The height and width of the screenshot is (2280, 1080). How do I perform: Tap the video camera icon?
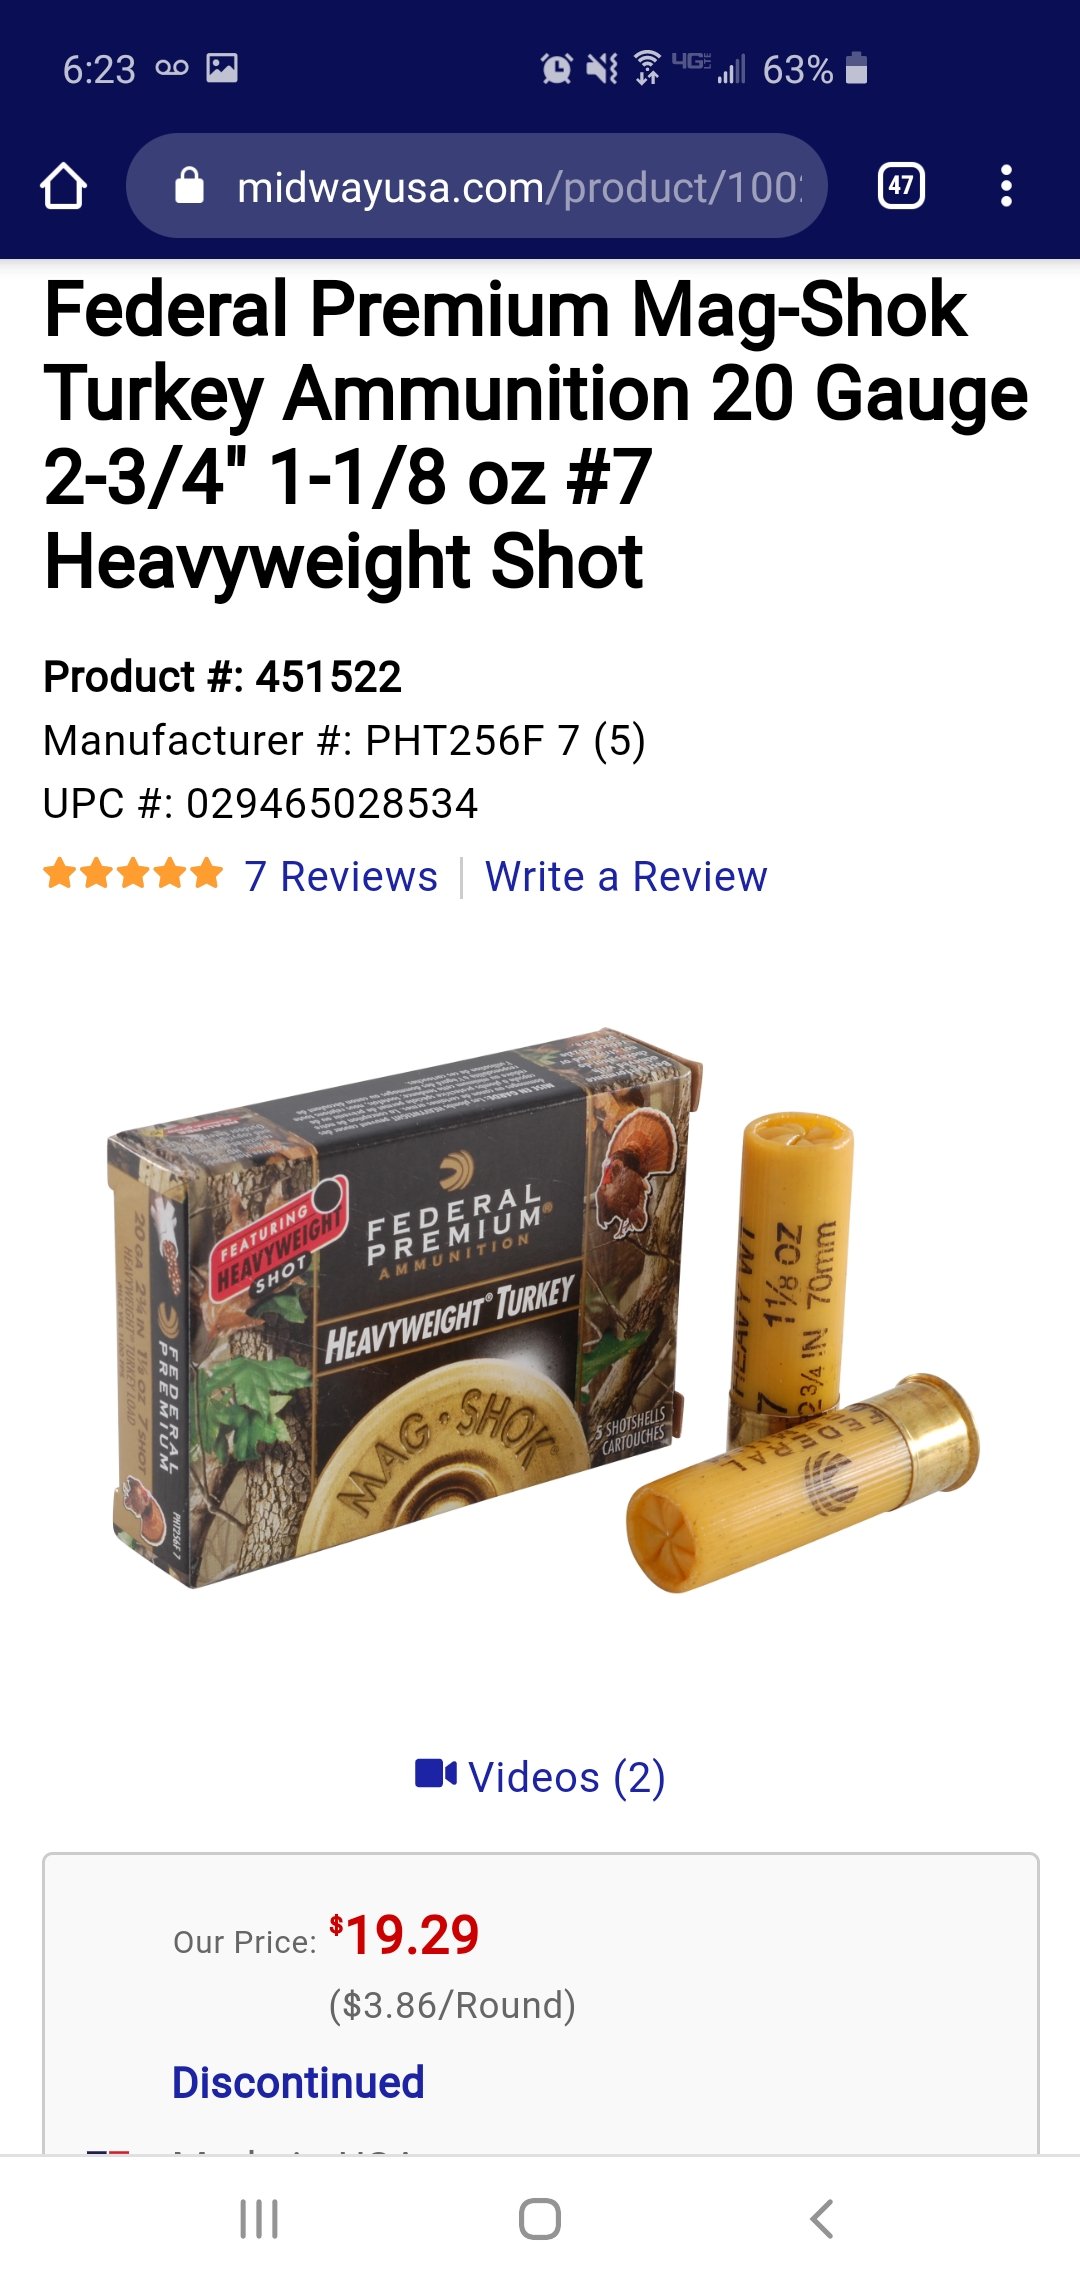[x=436, y=1774]
